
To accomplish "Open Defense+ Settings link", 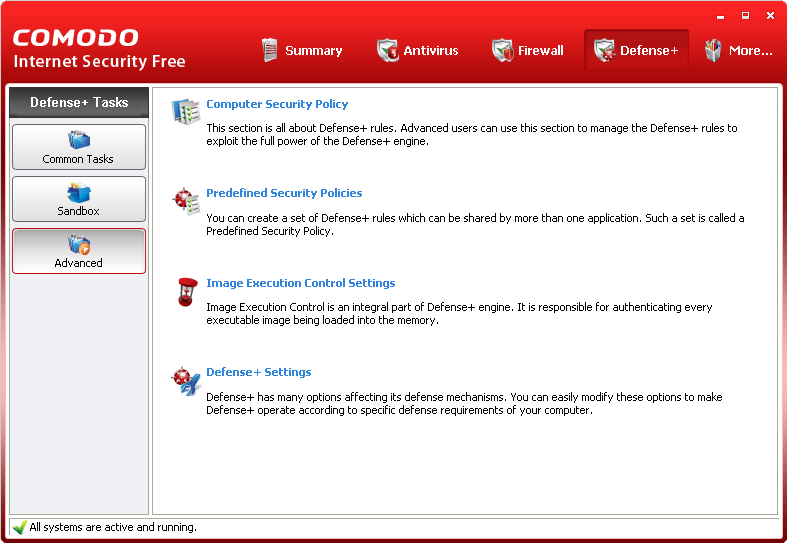I will click(258, 372).
